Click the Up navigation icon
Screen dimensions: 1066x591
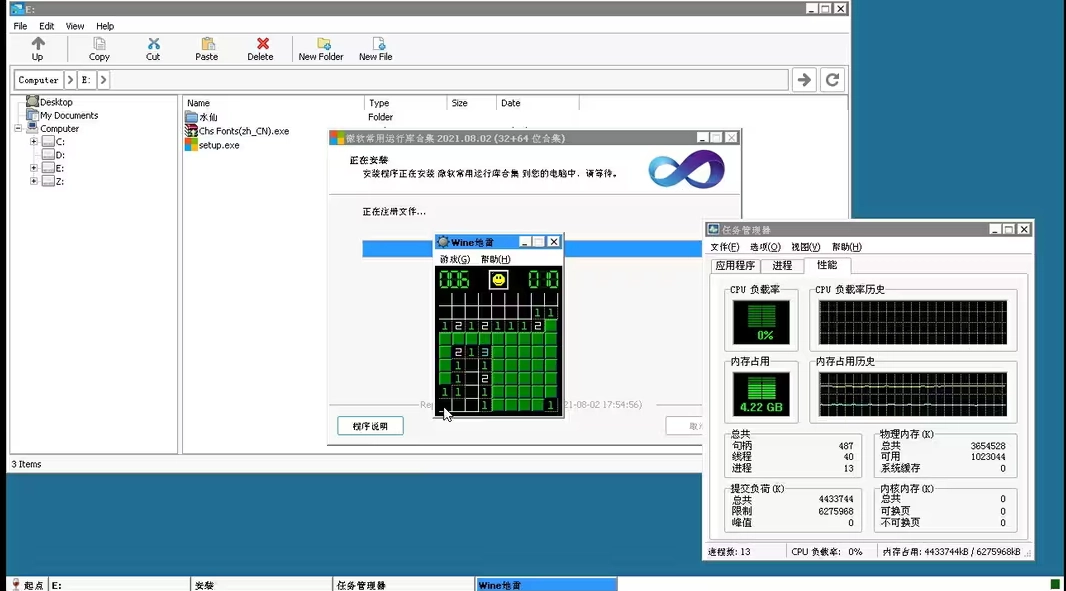click(38, 44)
